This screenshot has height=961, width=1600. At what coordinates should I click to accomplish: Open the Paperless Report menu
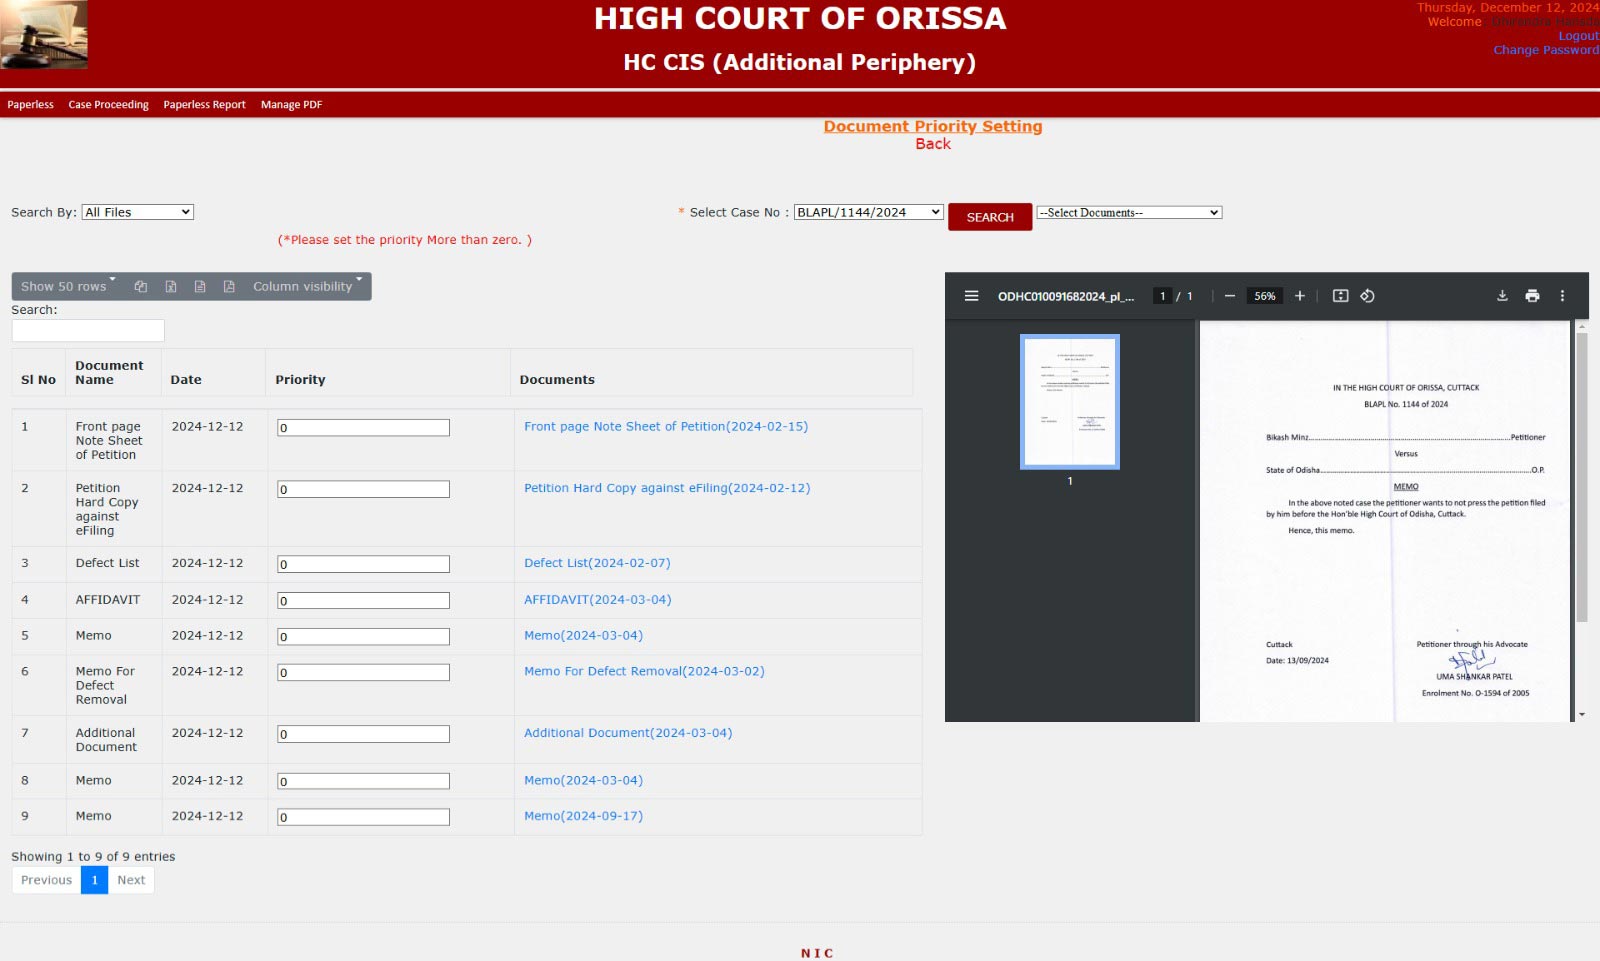(204, 105)
